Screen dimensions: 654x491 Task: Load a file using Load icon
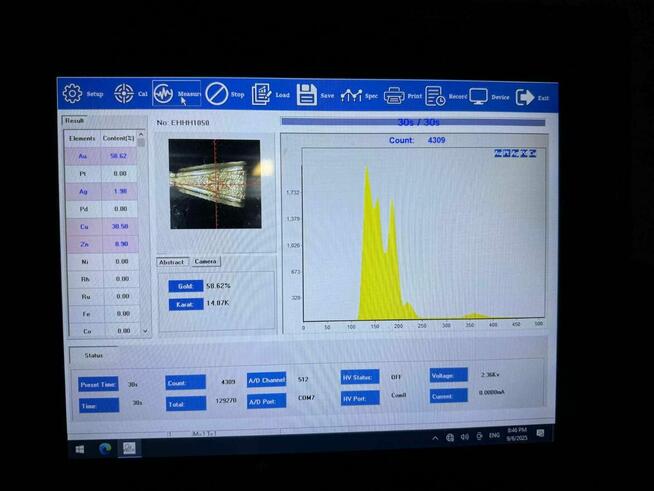click(262, 94)
